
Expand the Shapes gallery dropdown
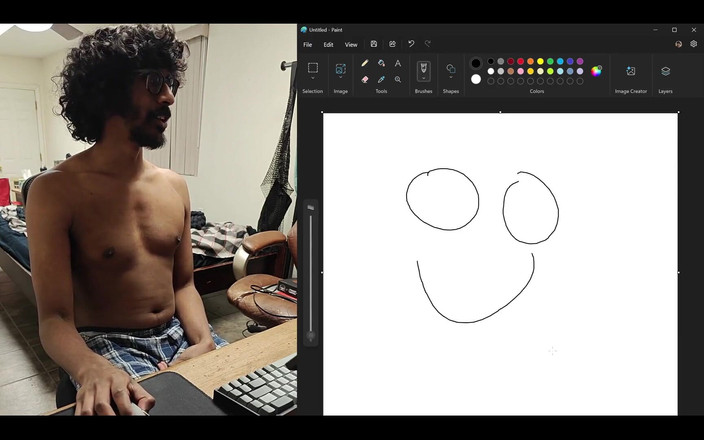click(x=451, y=80)
